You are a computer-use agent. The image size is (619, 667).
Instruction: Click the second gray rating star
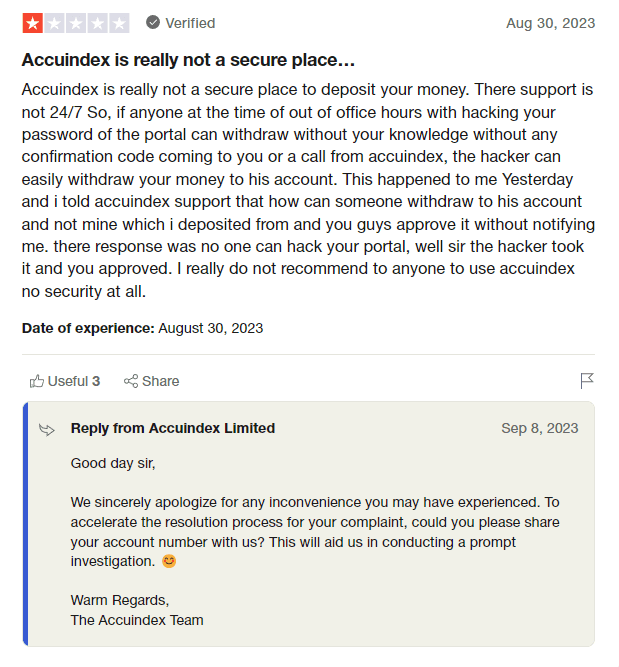(54, 22)
